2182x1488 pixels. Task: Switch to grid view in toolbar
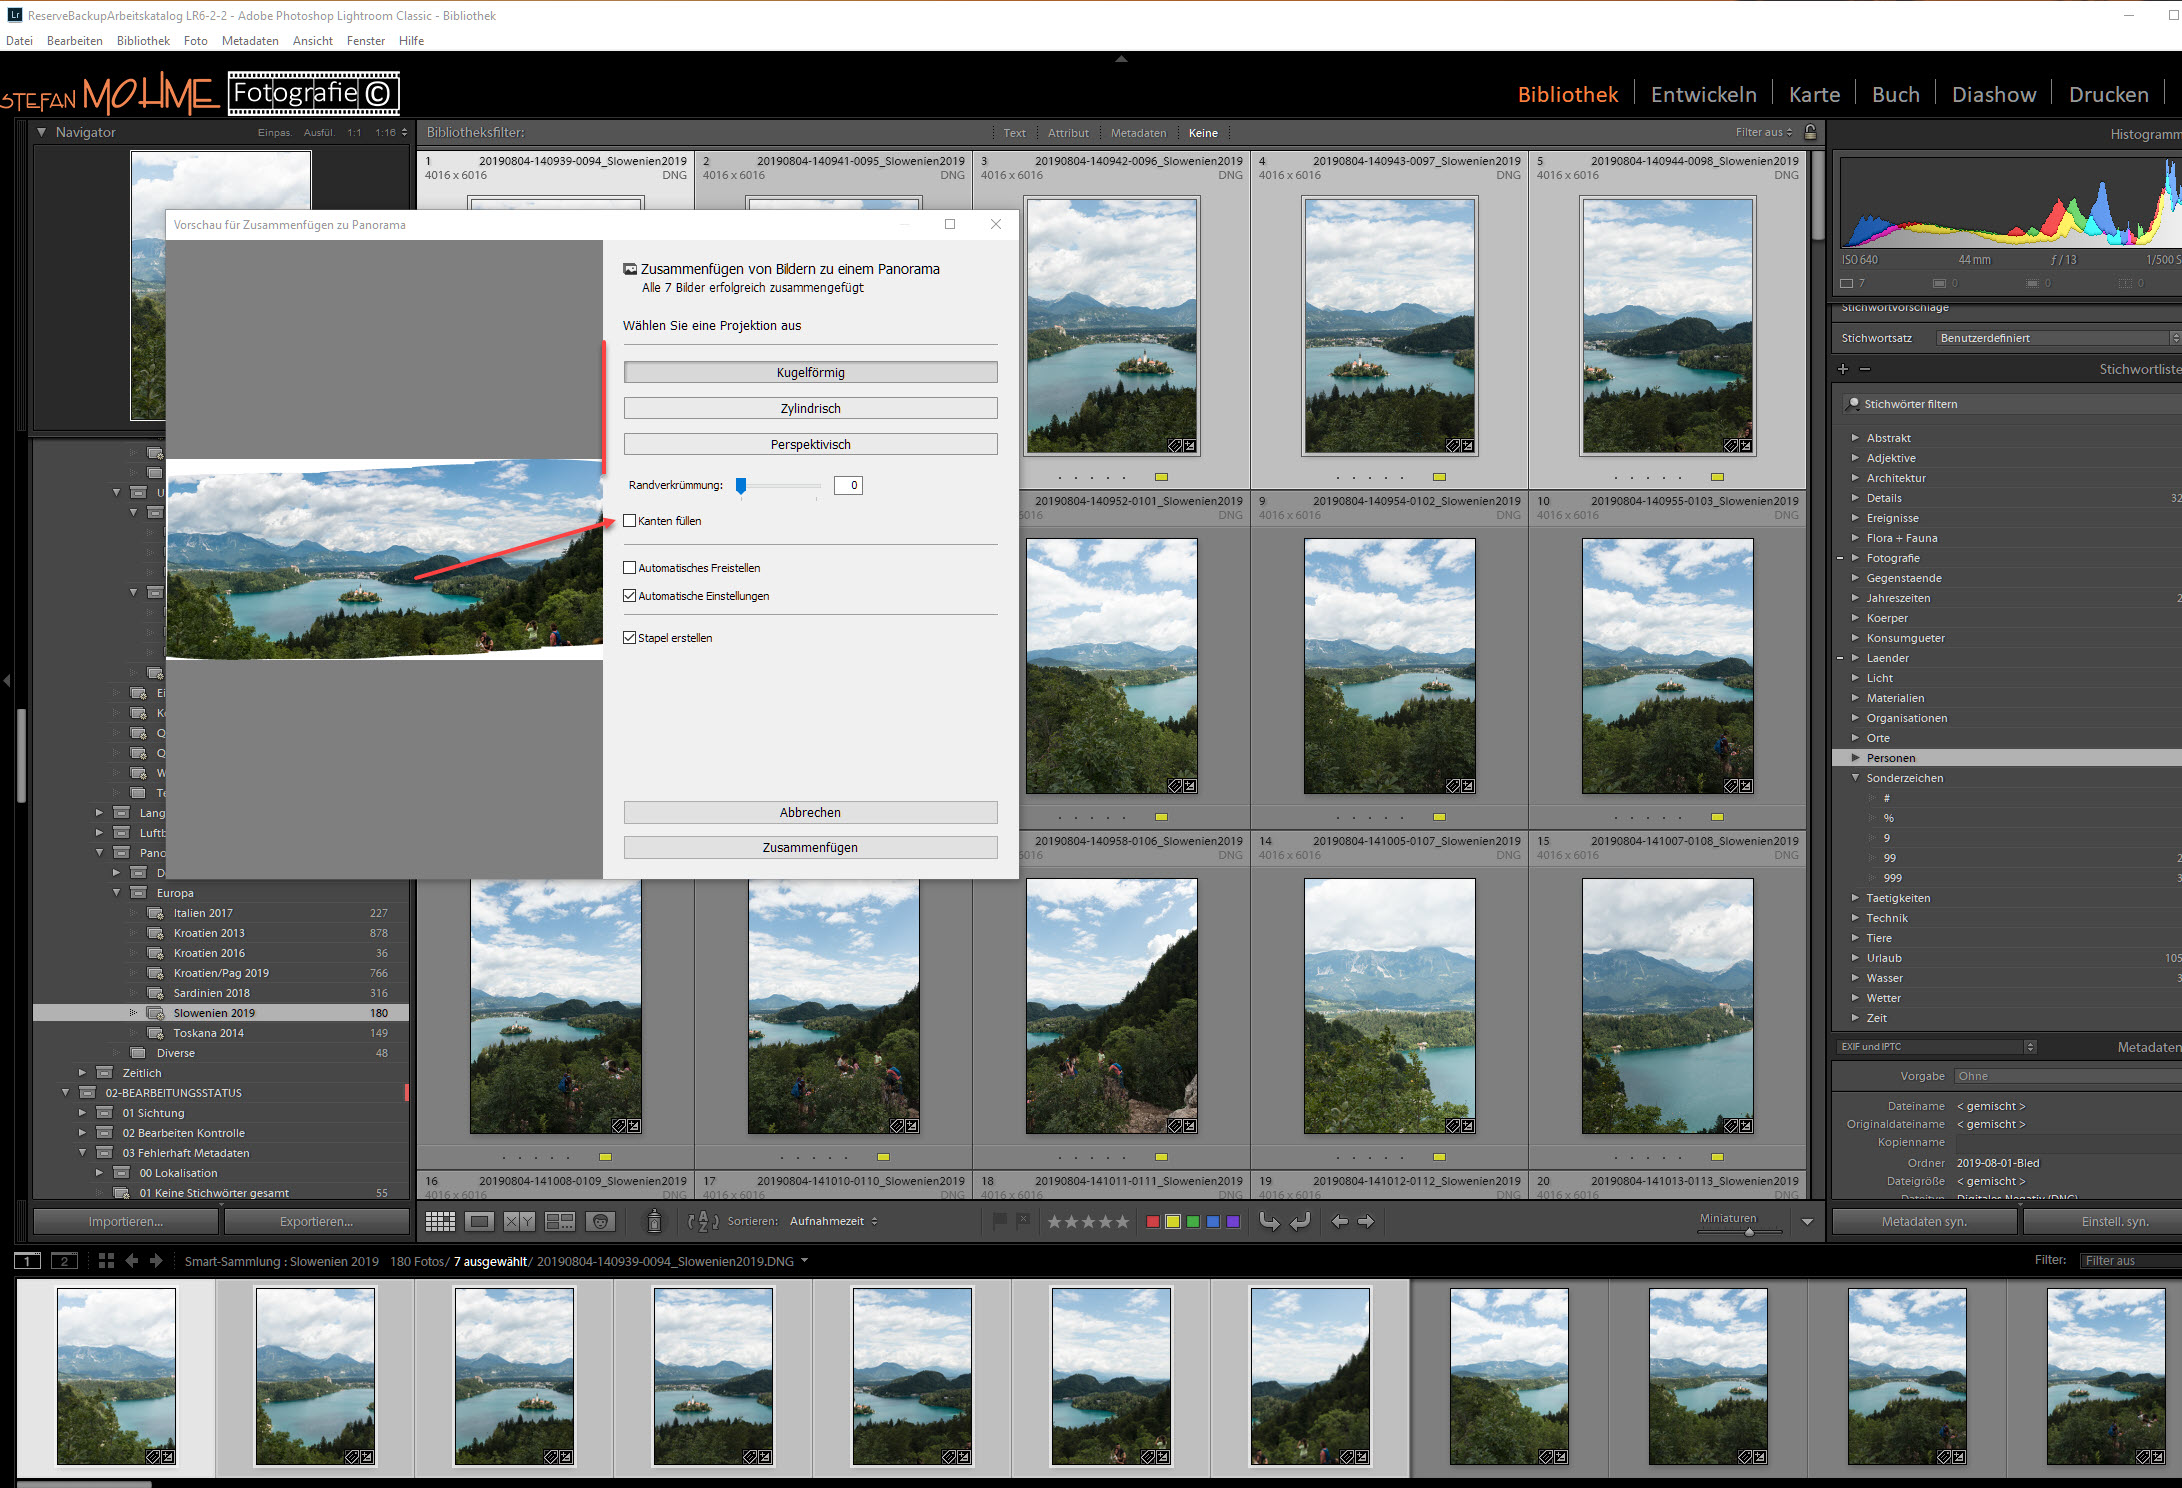(x=440, y=1221)
